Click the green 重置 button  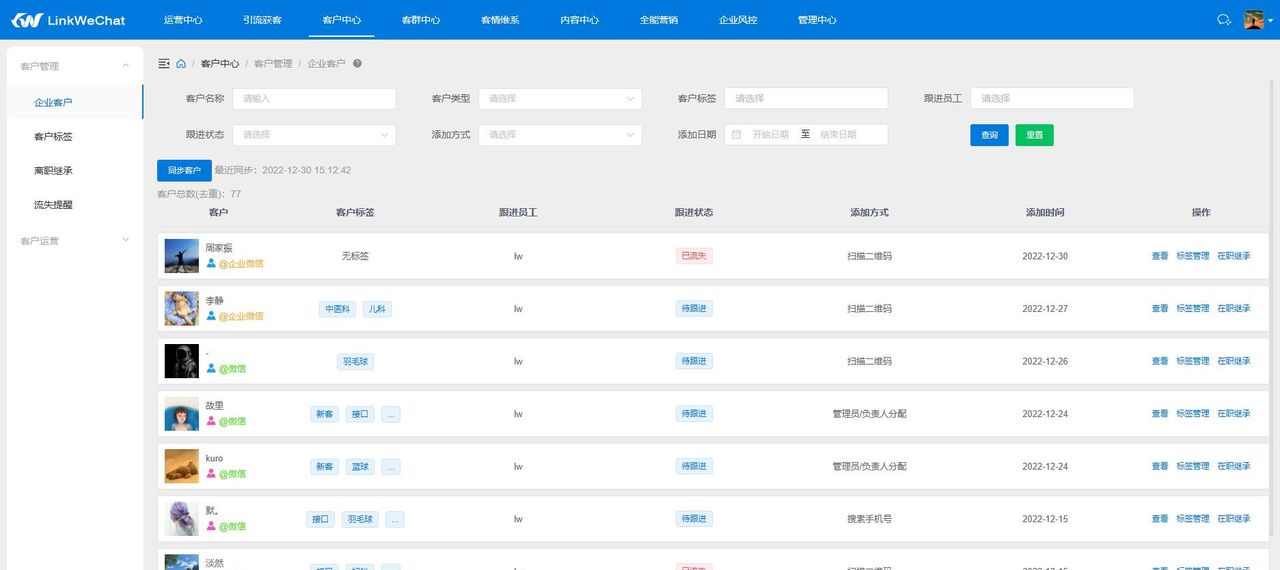tap(1034, 135)
